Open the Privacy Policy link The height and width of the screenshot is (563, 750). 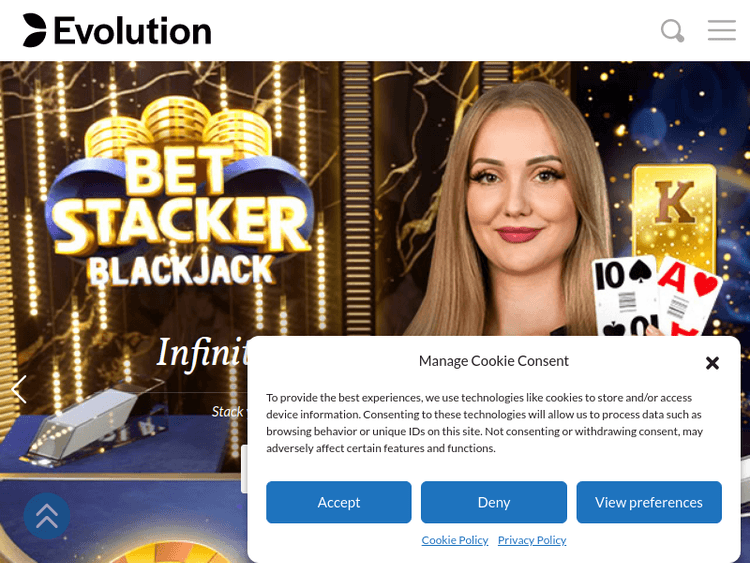(532, 540)
